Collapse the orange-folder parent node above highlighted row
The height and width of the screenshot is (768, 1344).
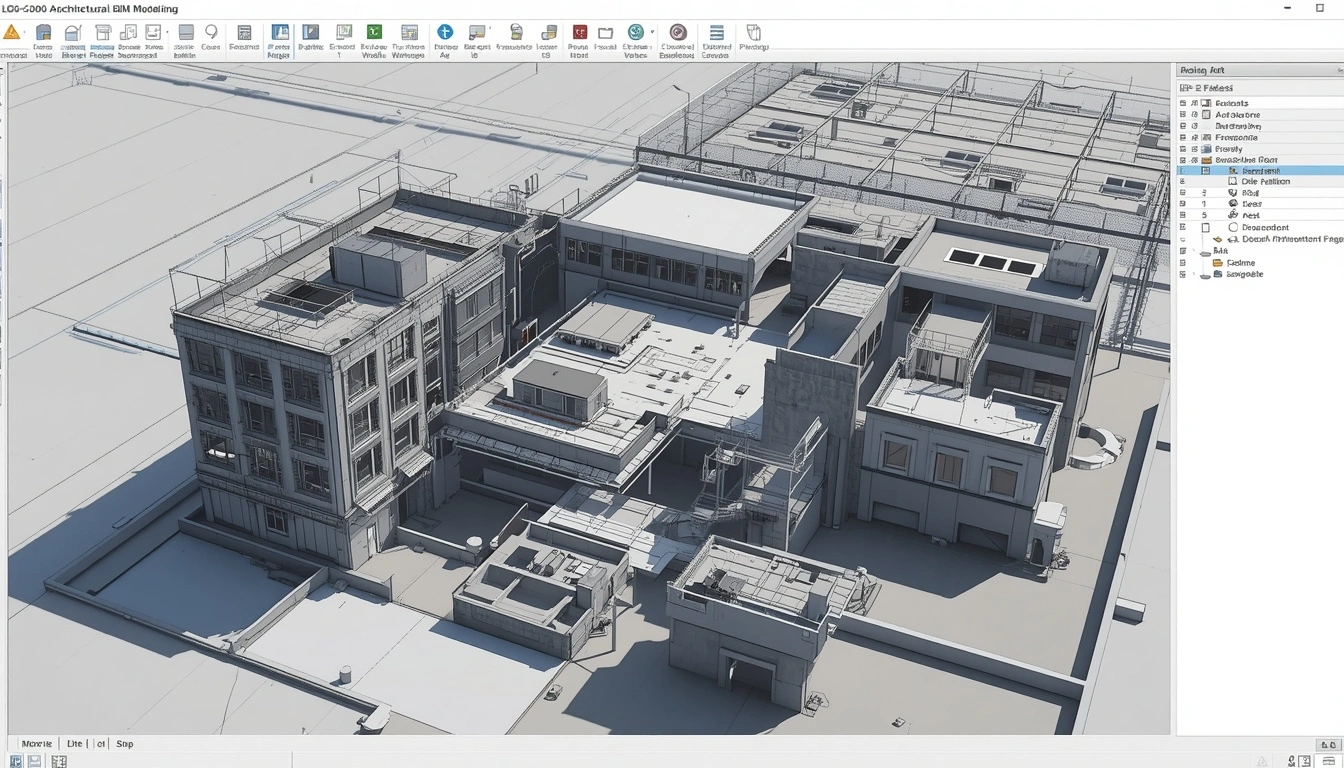(1183, 160)
